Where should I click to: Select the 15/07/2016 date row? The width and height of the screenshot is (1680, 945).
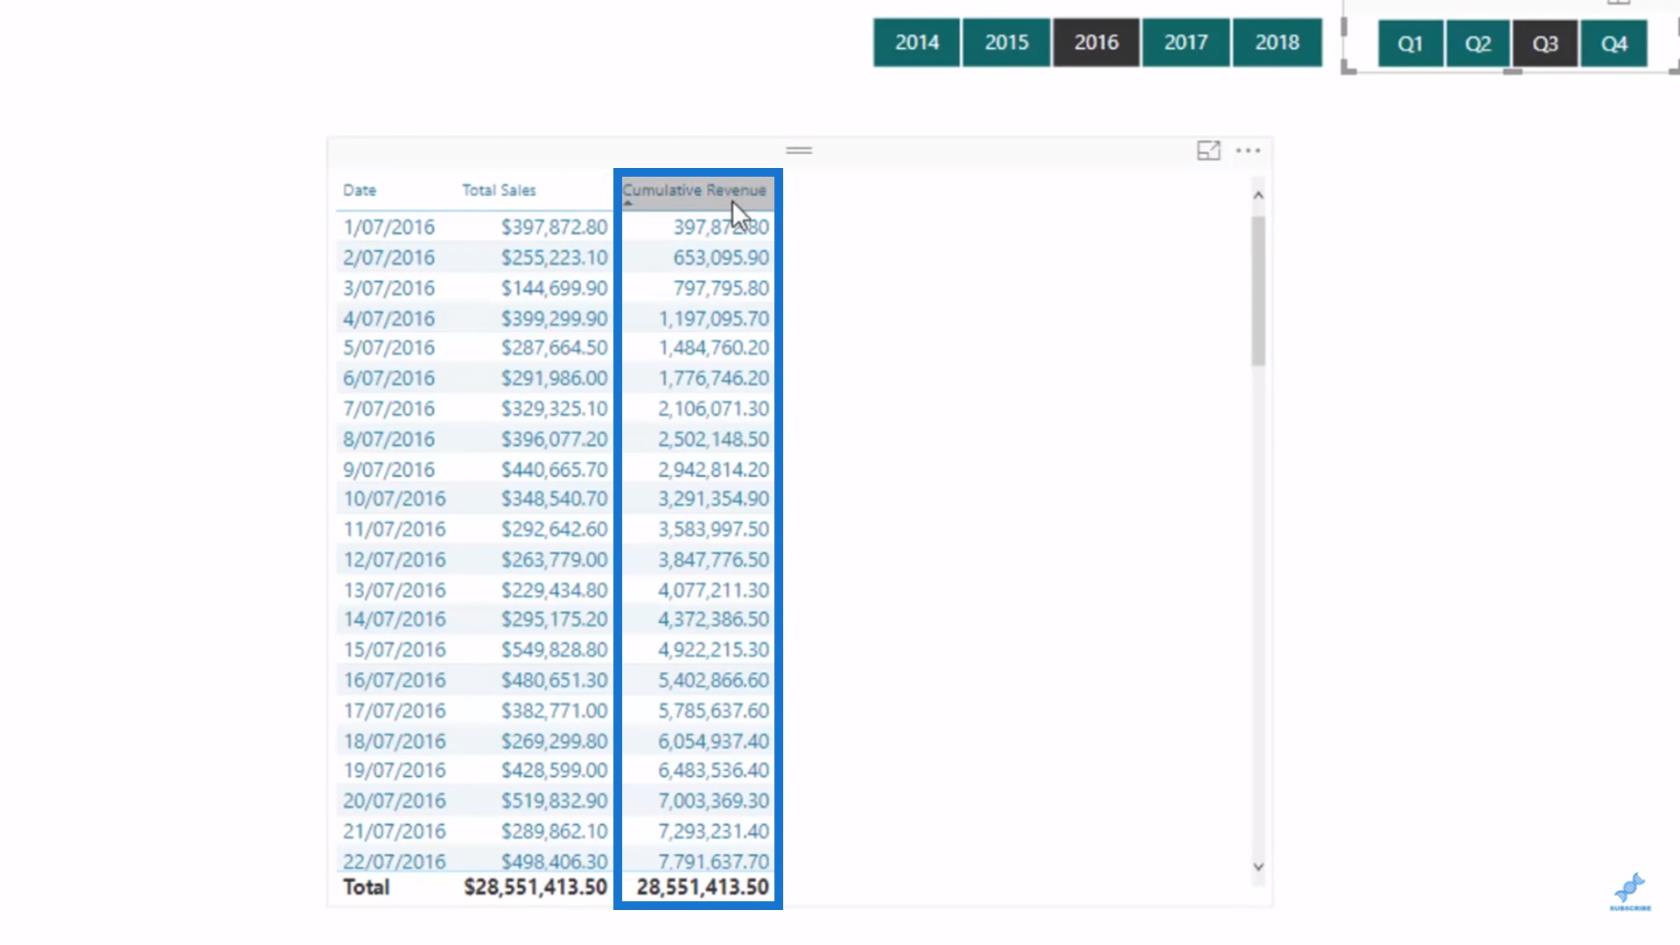pyautogui.click(x=395, y=650)
